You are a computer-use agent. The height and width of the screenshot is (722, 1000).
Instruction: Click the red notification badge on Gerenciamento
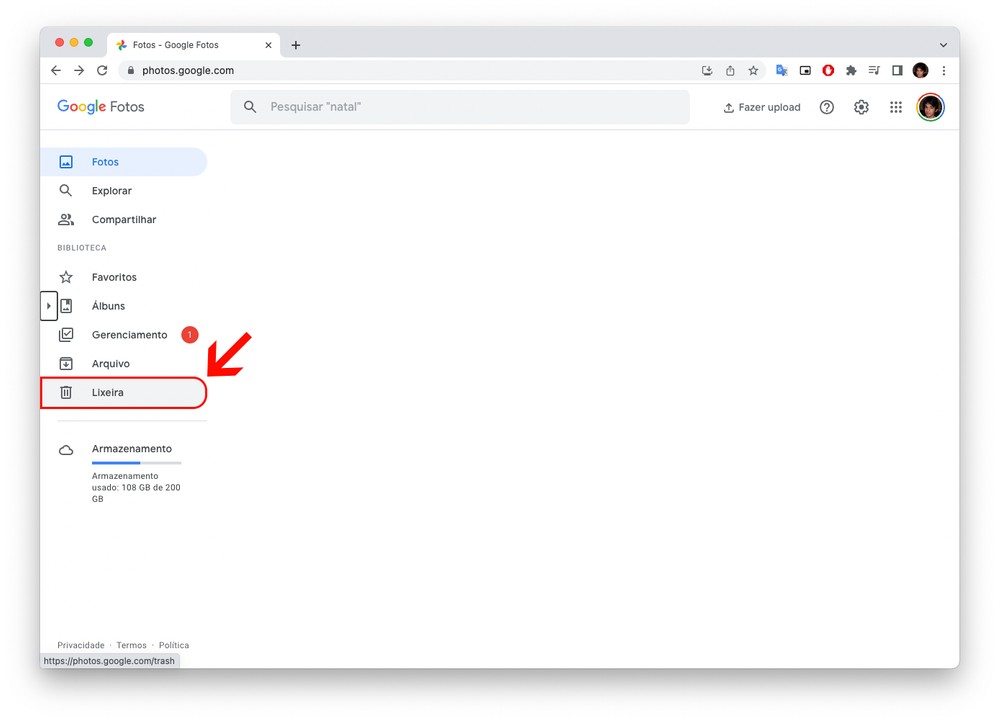click(189, 335)
